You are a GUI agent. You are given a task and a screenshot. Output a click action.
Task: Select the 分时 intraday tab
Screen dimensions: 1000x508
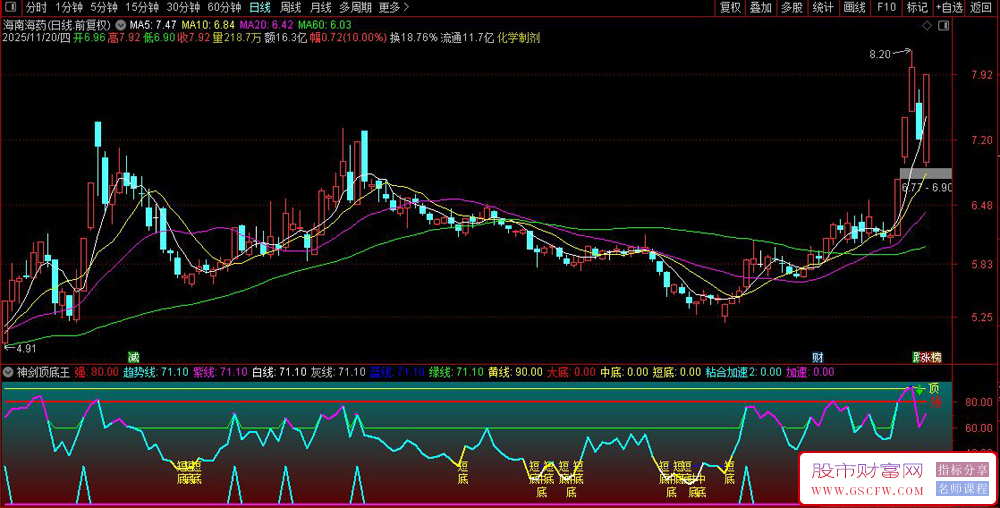click(35, 7)
